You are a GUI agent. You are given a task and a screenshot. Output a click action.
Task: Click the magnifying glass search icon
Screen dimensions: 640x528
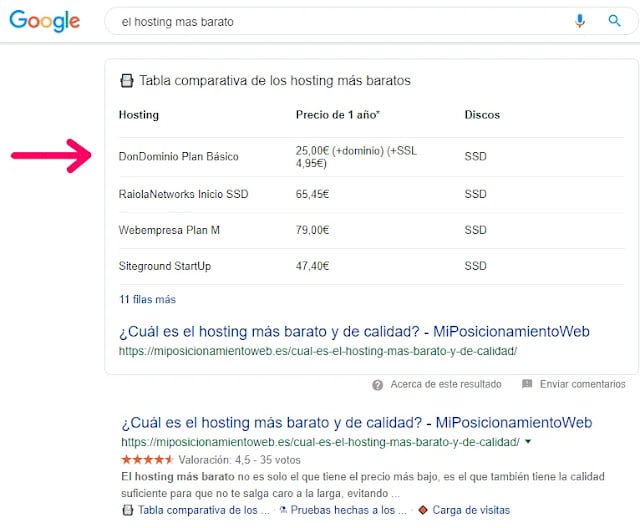(614, 21)
